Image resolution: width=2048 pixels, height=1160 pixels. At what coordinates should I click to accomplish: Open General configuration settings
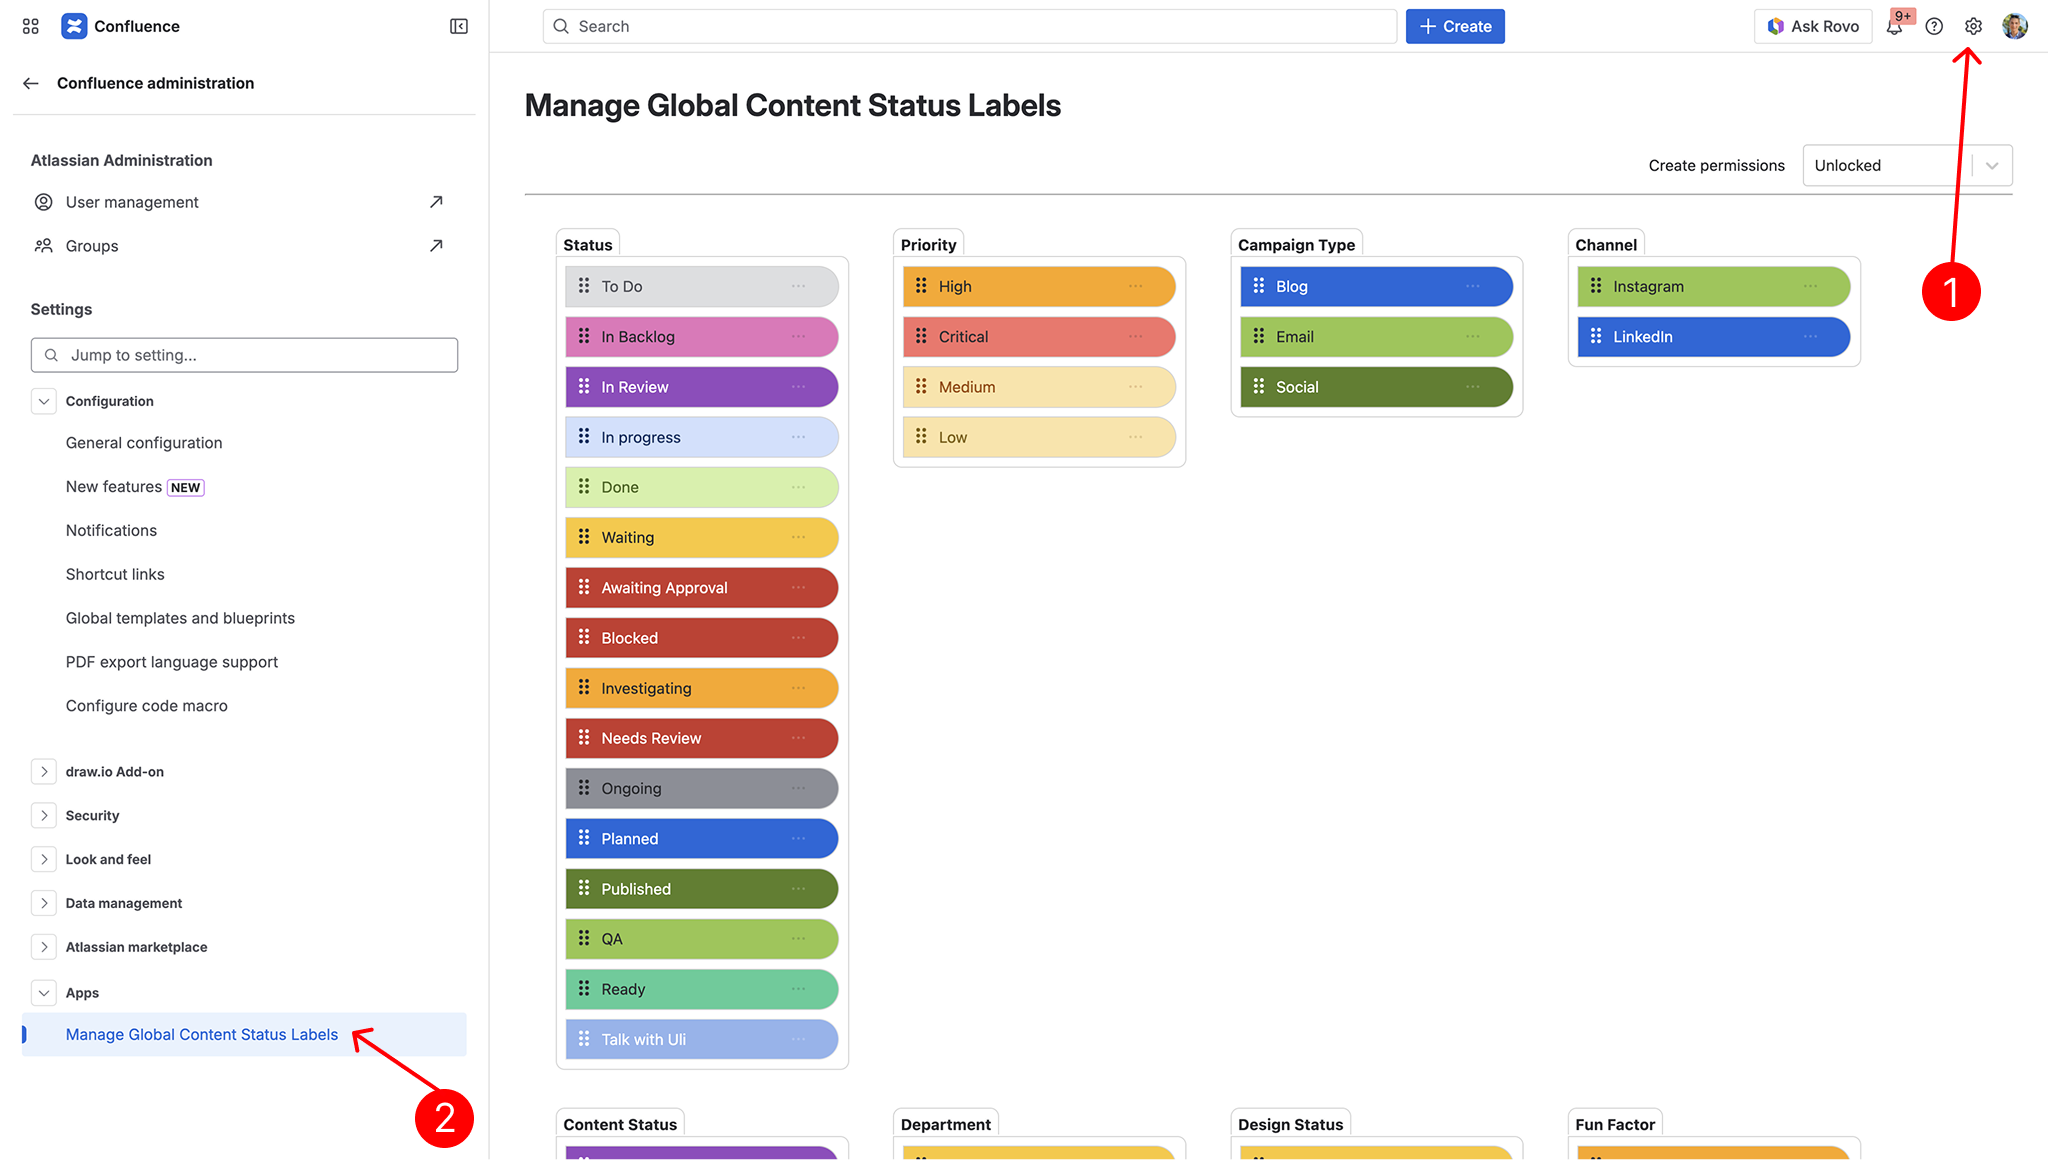144,443
